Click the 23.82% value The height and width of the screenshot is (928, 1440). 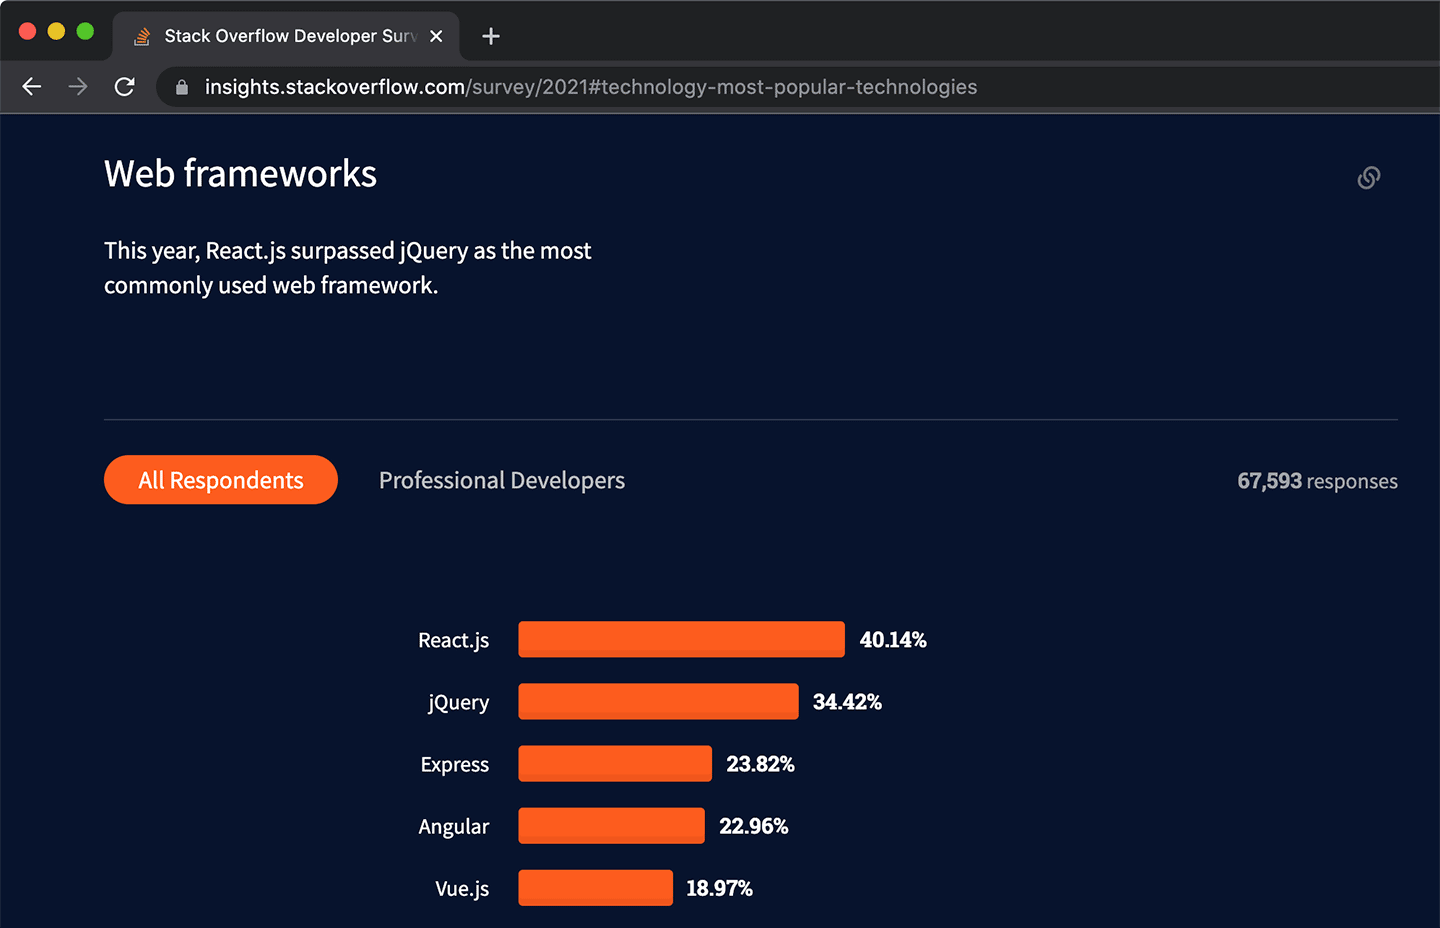[760, 764]
